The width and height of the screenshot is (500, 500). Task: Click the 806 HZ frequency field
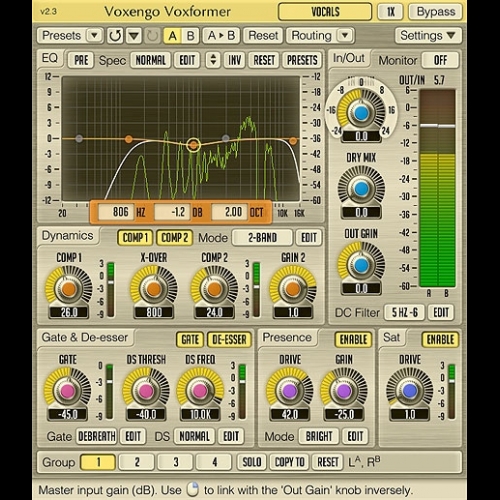pyautogui.click(x=116, y=212)
